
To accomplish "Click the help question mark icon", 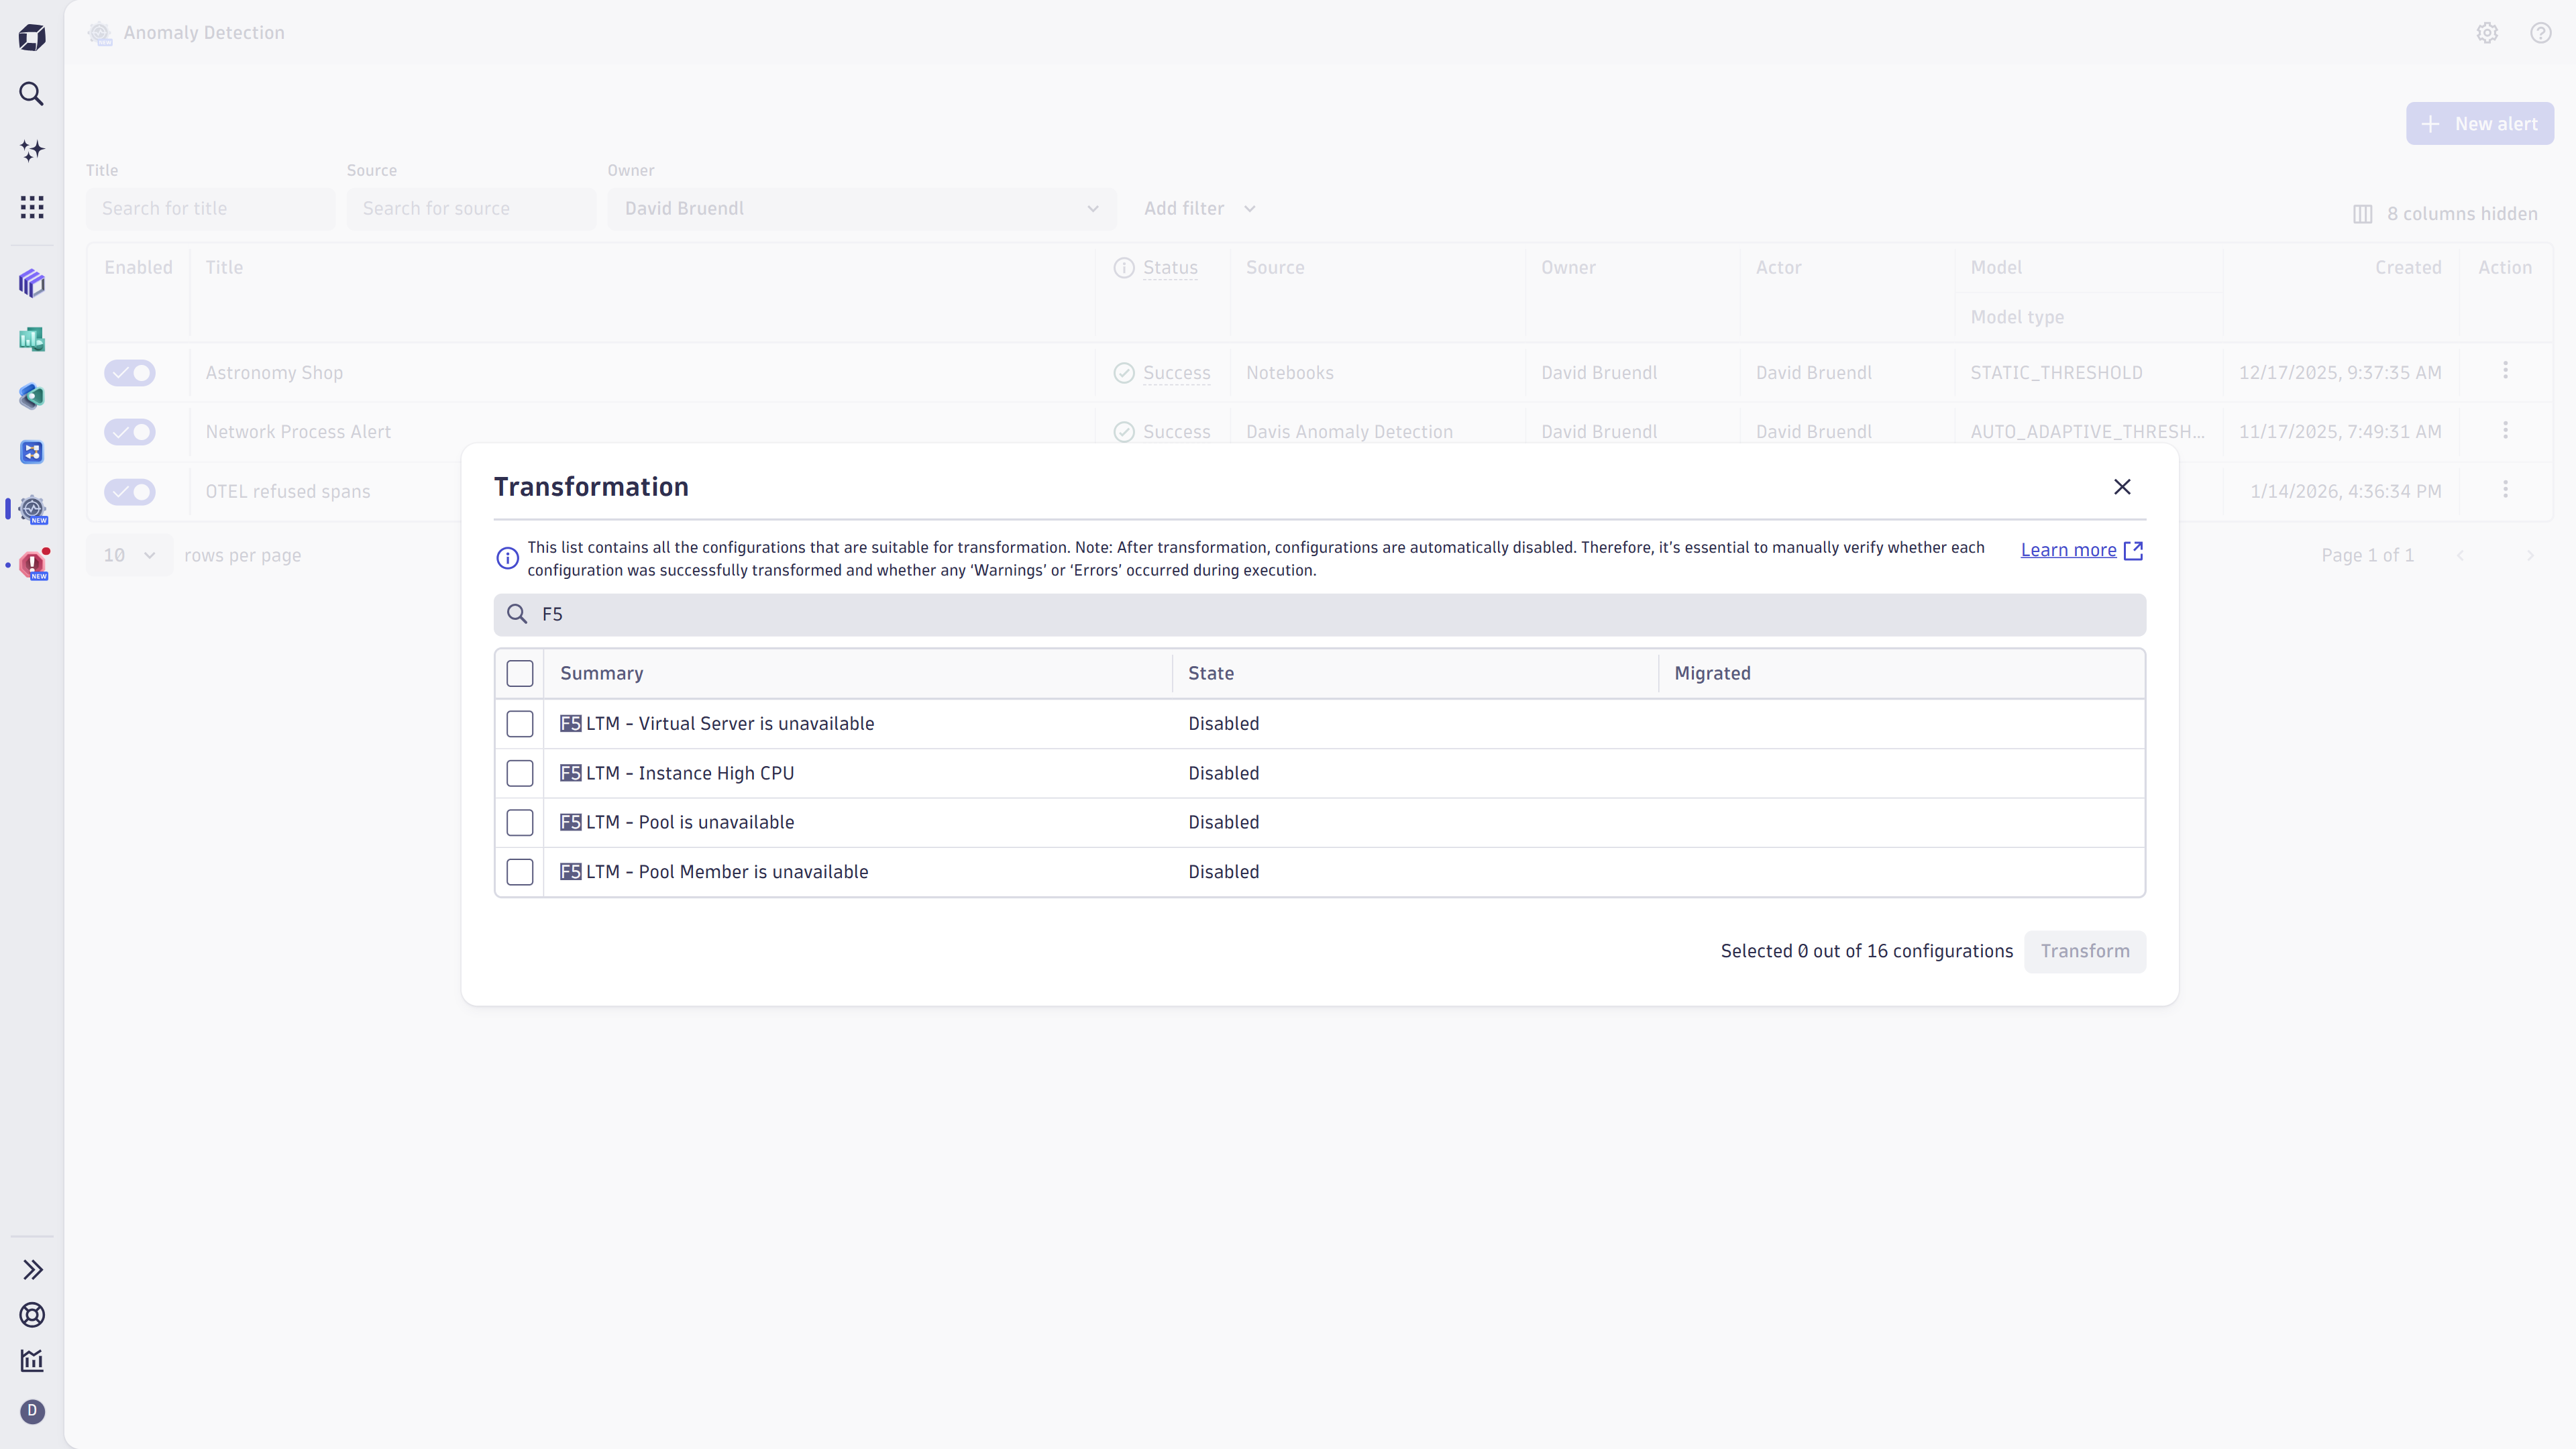I will pos(2540,33).
